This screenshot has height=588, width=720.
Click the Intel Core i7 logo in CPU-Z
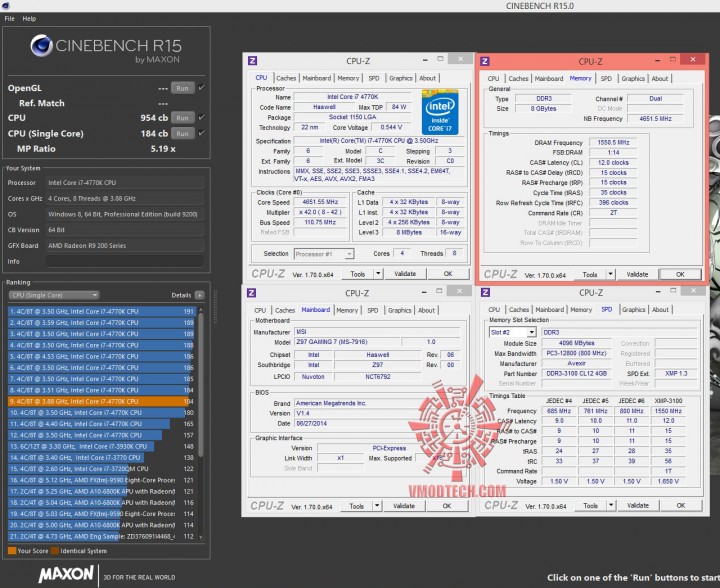click(440, 112)
